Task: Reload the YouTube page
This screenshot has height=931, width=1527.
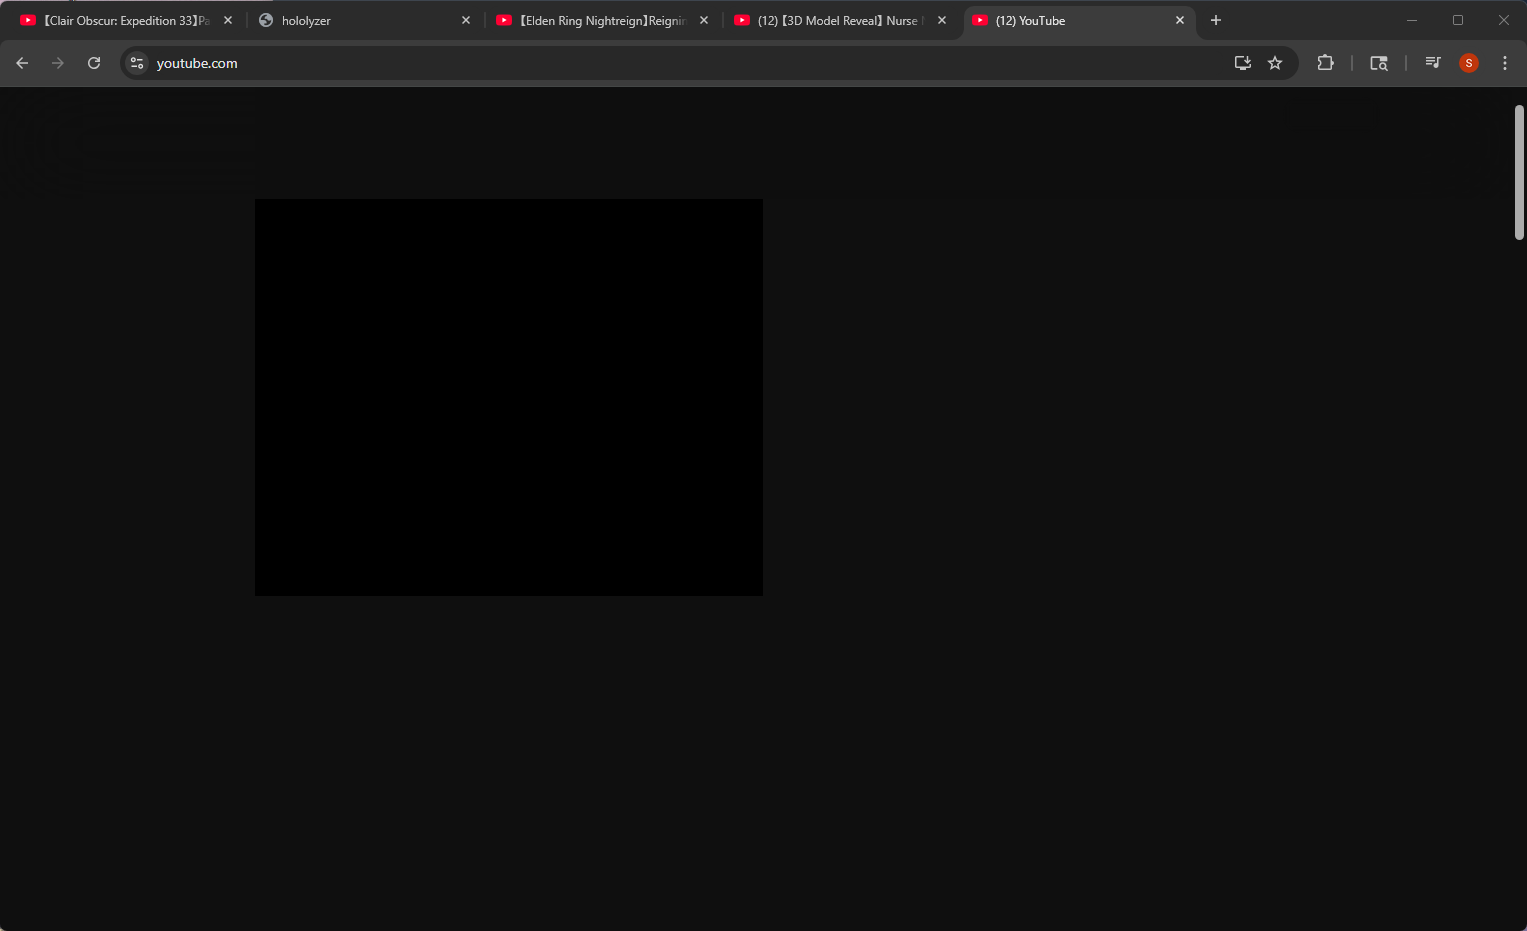Action: [94, 63]
